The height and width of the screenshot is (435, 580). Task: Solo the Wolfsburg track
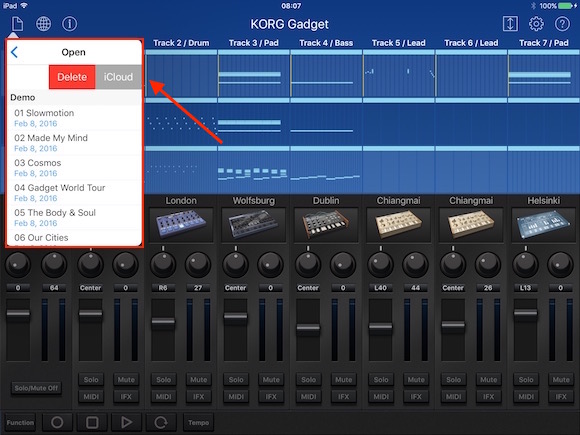(x=236, y=380)
